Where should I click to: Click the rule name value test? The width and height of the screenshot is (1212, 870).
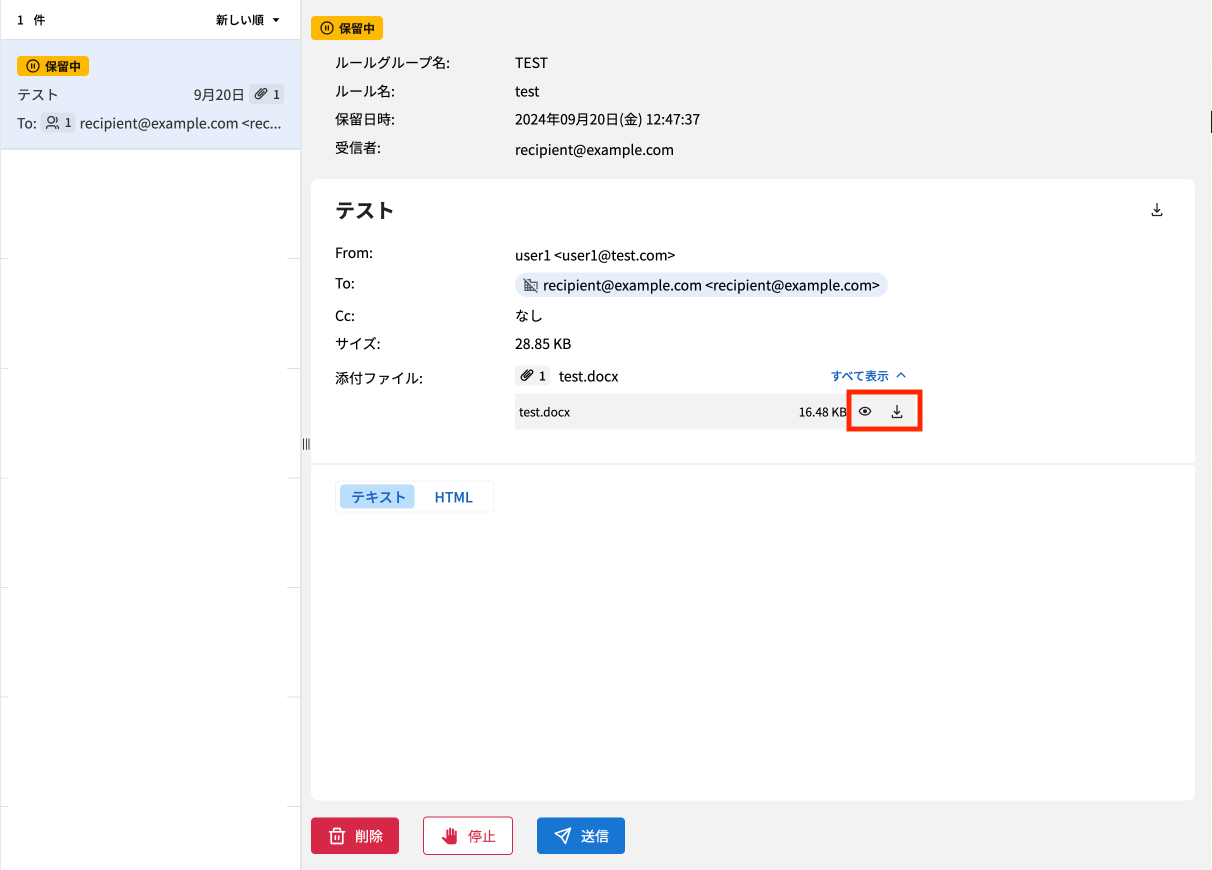point(527,91)
